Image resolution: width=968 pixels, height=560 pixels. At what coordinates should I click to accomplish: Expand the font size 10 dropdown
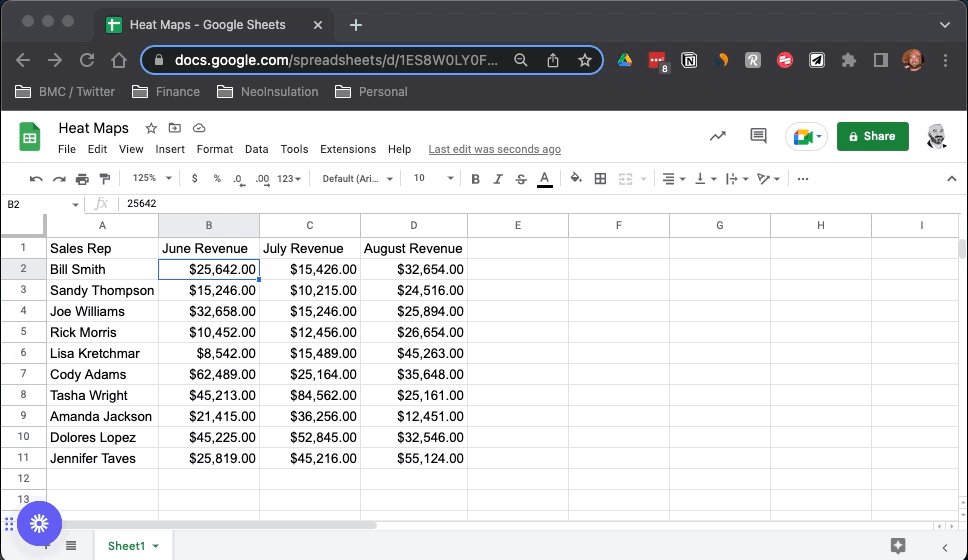(x=433, y=178)
